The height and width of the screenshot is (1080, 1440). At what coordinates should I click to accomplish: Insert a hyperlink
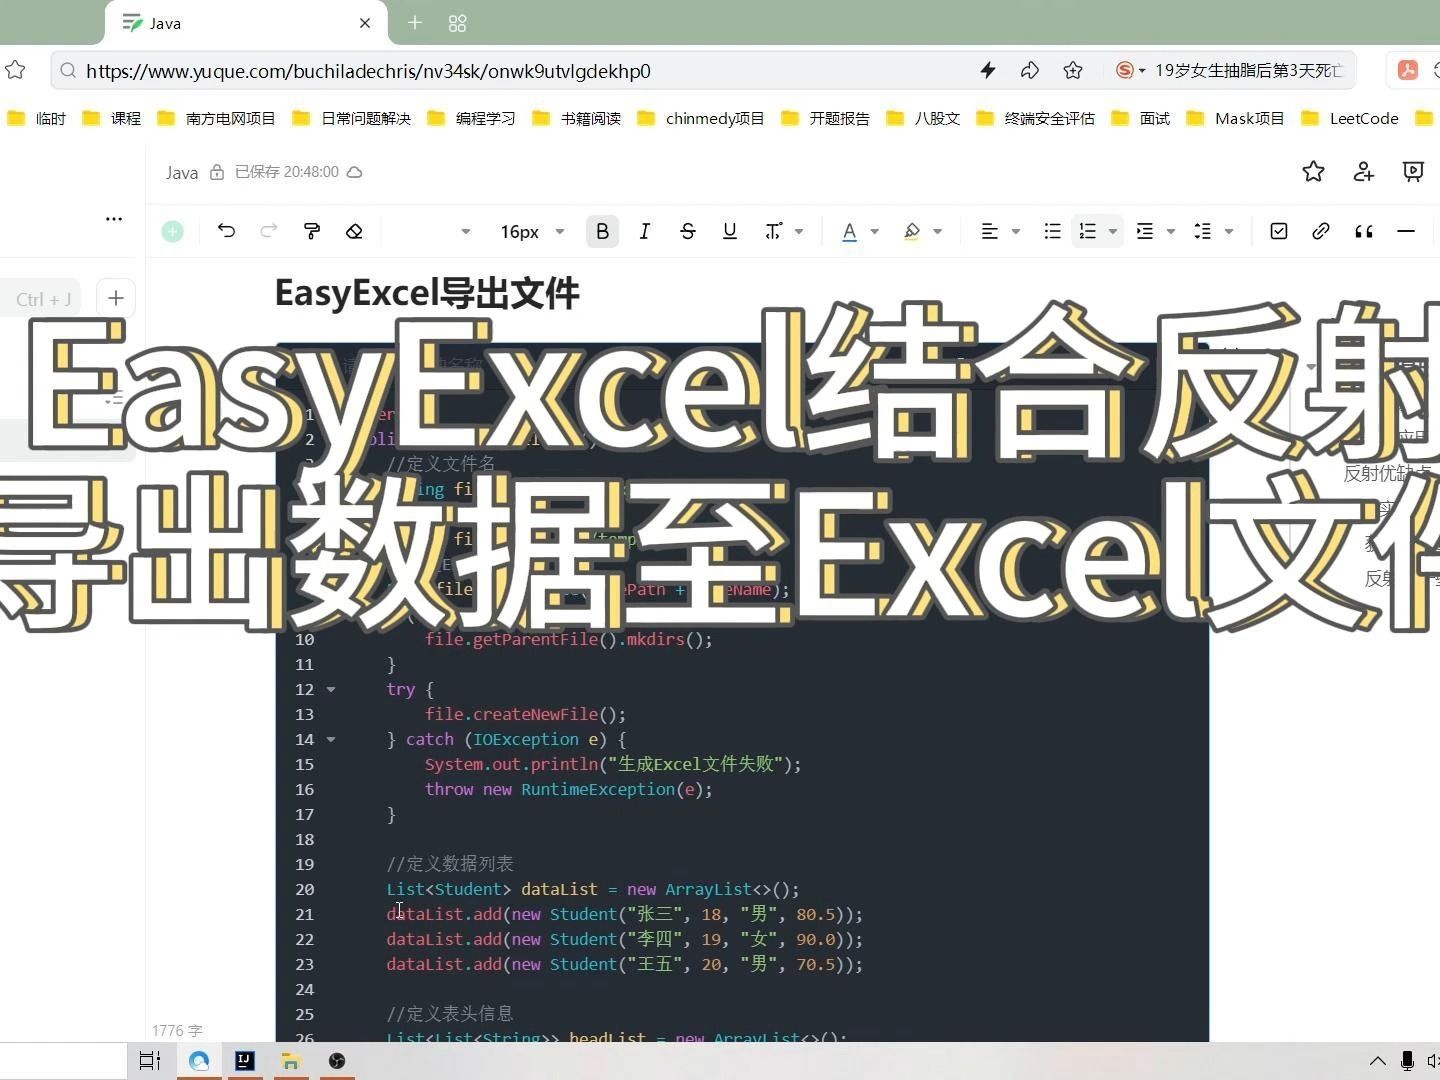1321,231
